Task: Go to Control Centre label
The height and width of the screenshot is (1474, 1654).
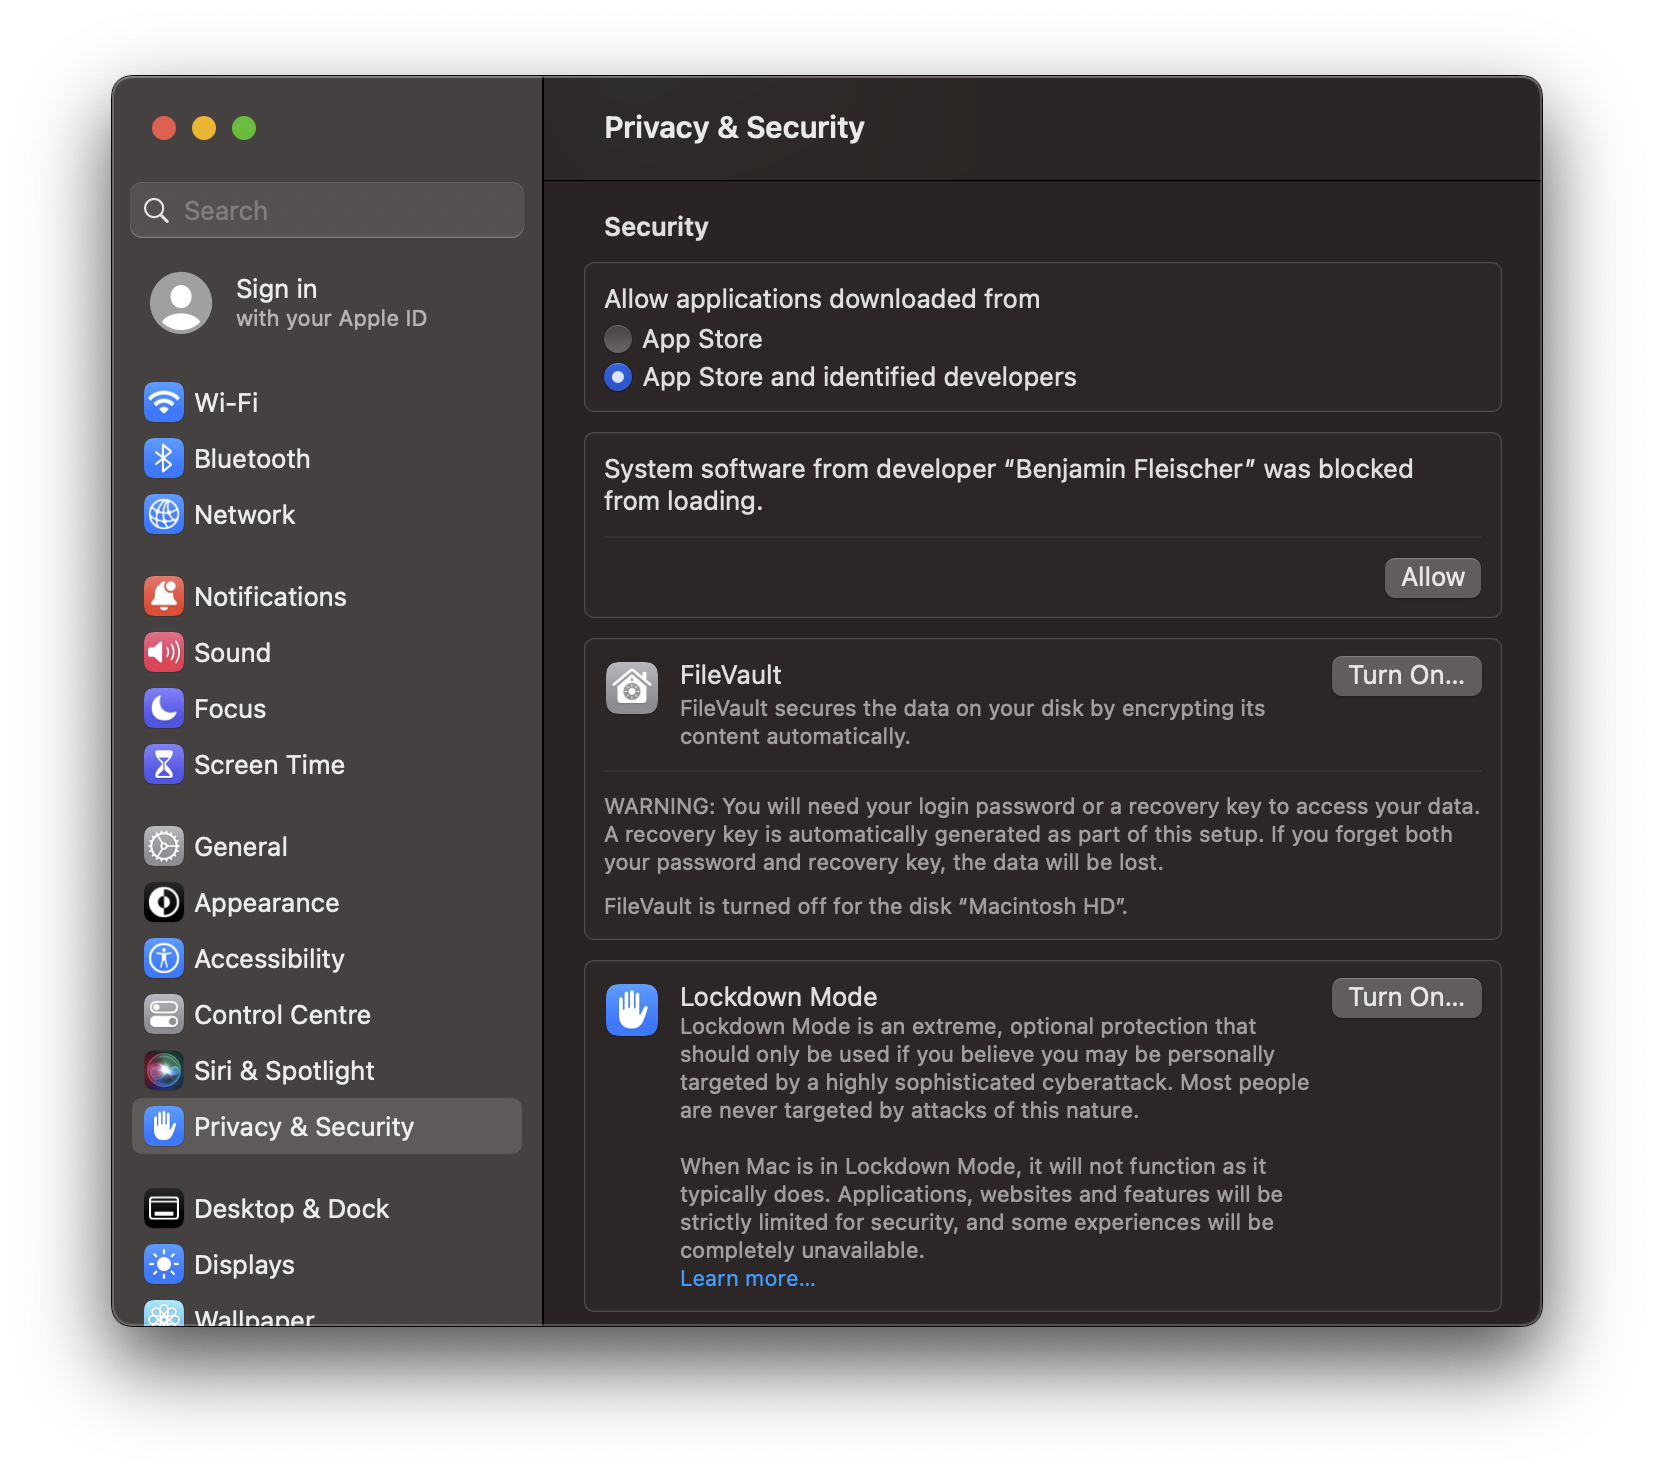Action: click(x=282, y=1015)
